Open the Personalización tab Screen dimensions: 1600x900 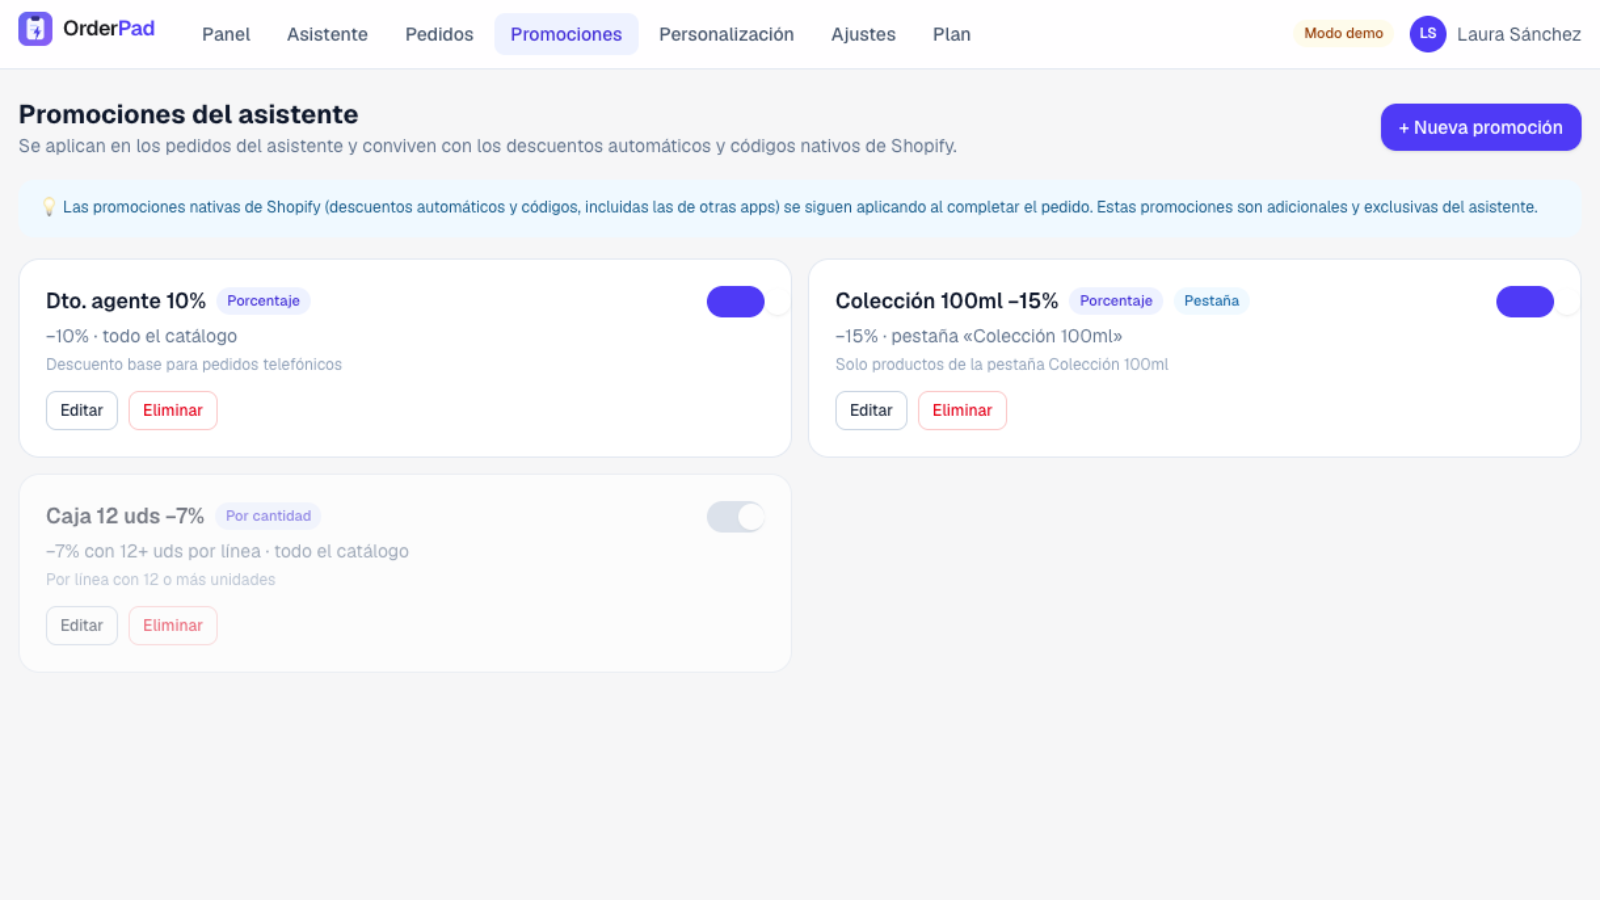coord(726,34)
